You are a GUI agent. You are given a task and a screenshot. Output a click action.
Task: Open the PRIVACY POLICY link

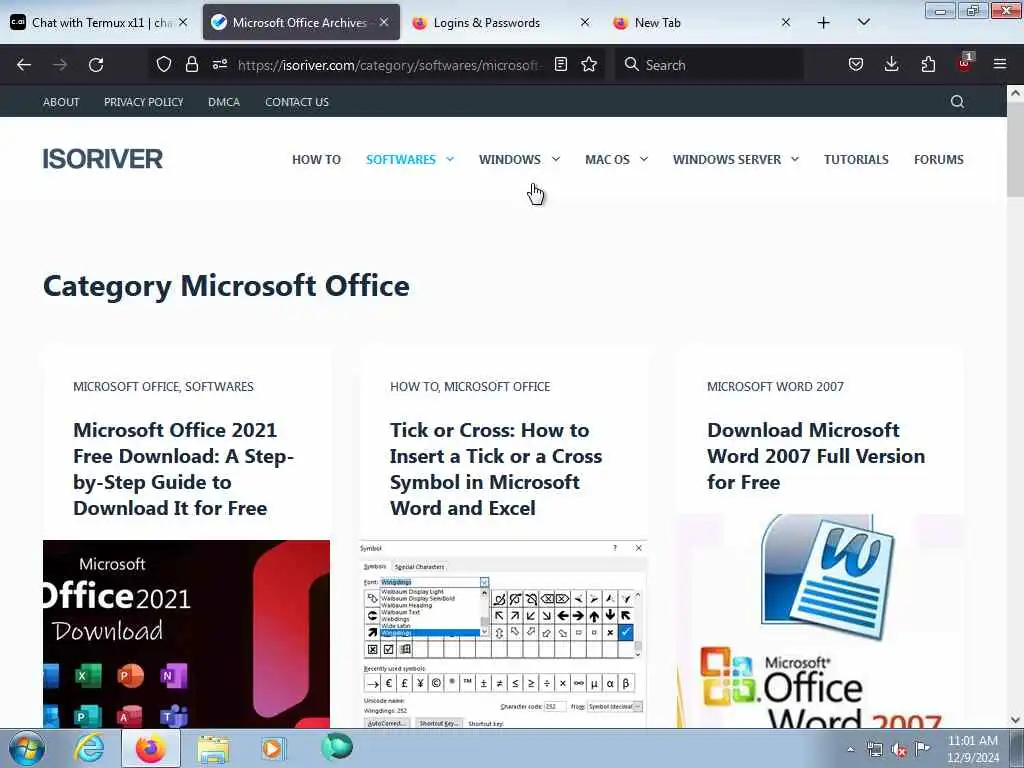(x=144, y=102)
